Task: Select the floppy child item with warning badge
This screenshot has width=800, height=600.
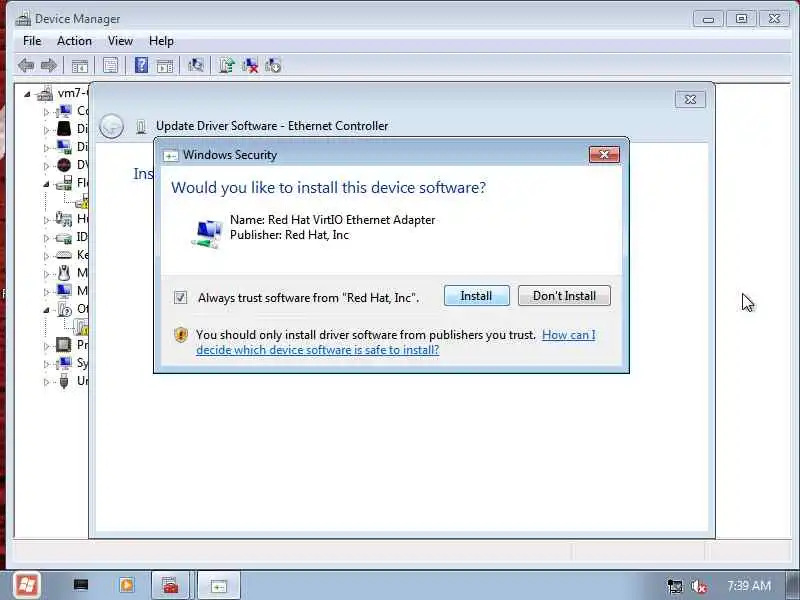Action: point(82,201)
